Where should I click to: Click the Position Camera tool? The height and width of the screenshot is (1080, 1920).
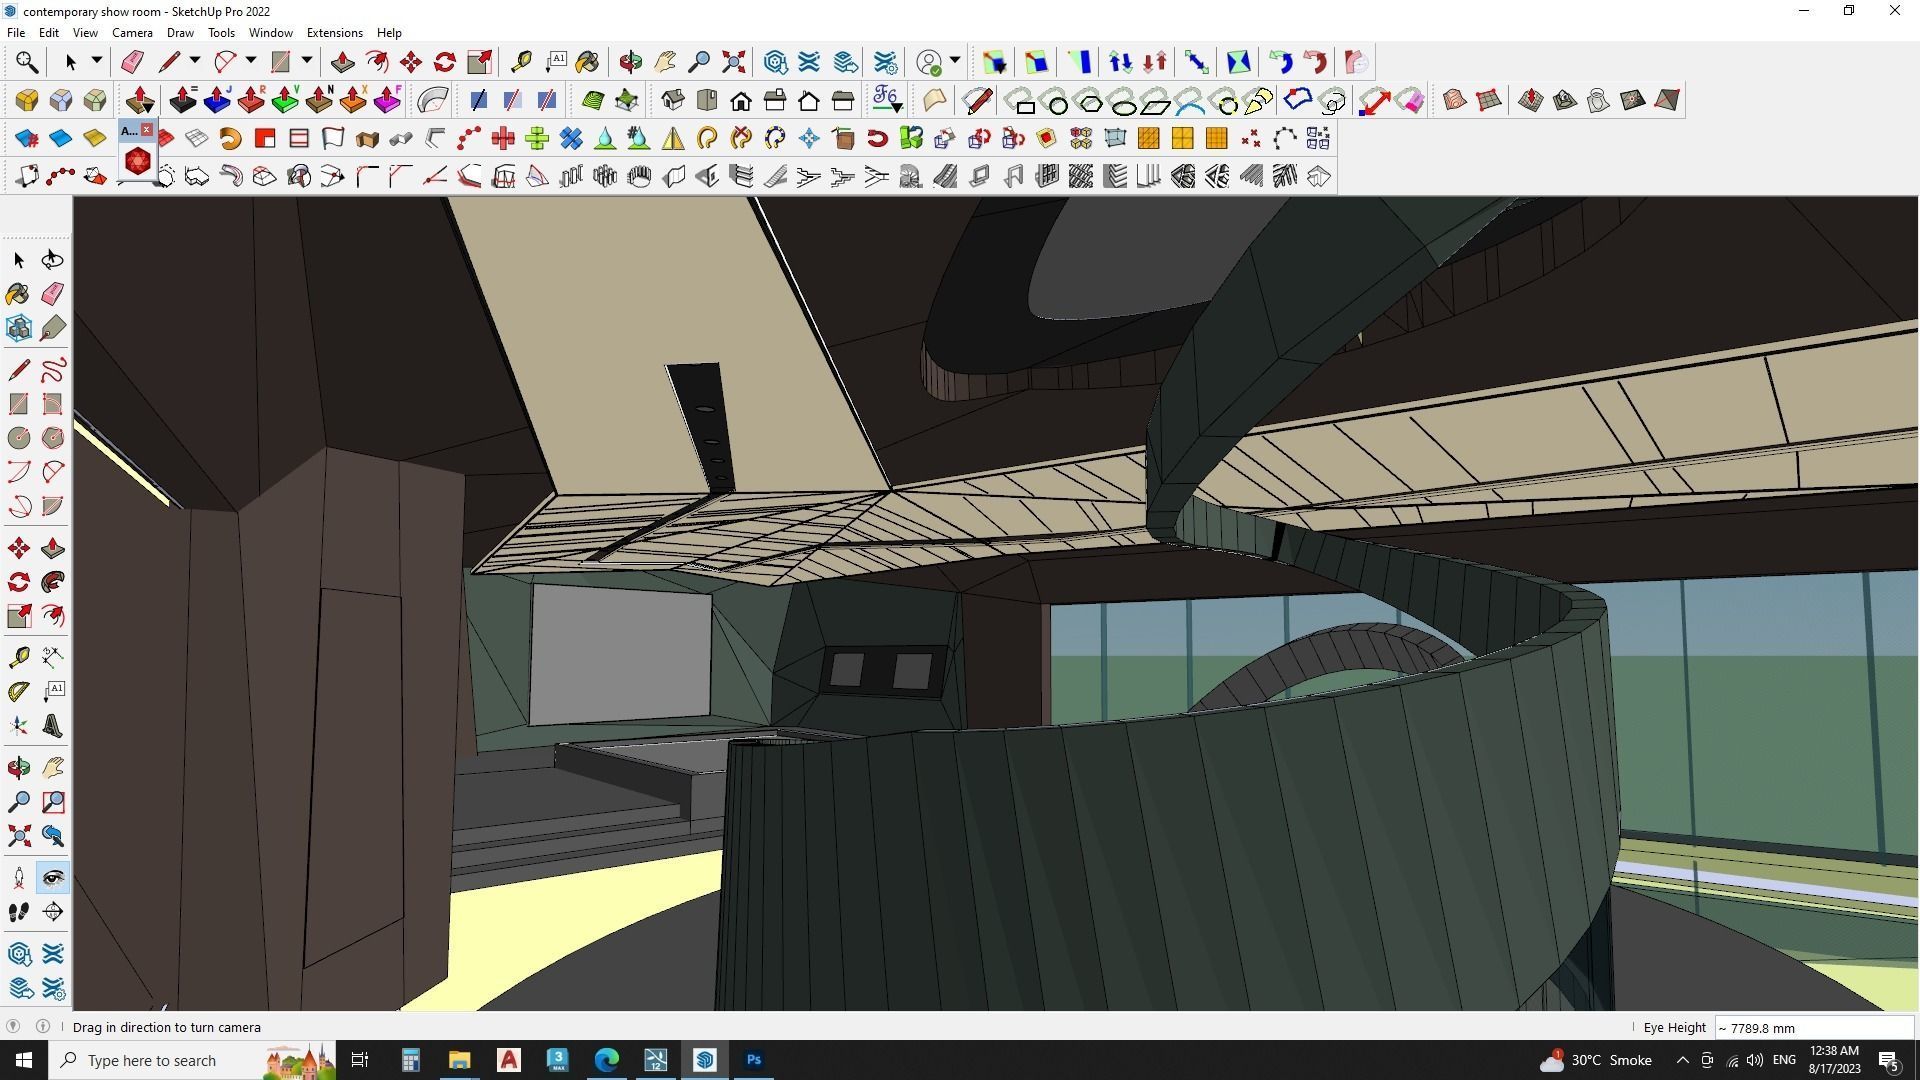pos(18,878)
